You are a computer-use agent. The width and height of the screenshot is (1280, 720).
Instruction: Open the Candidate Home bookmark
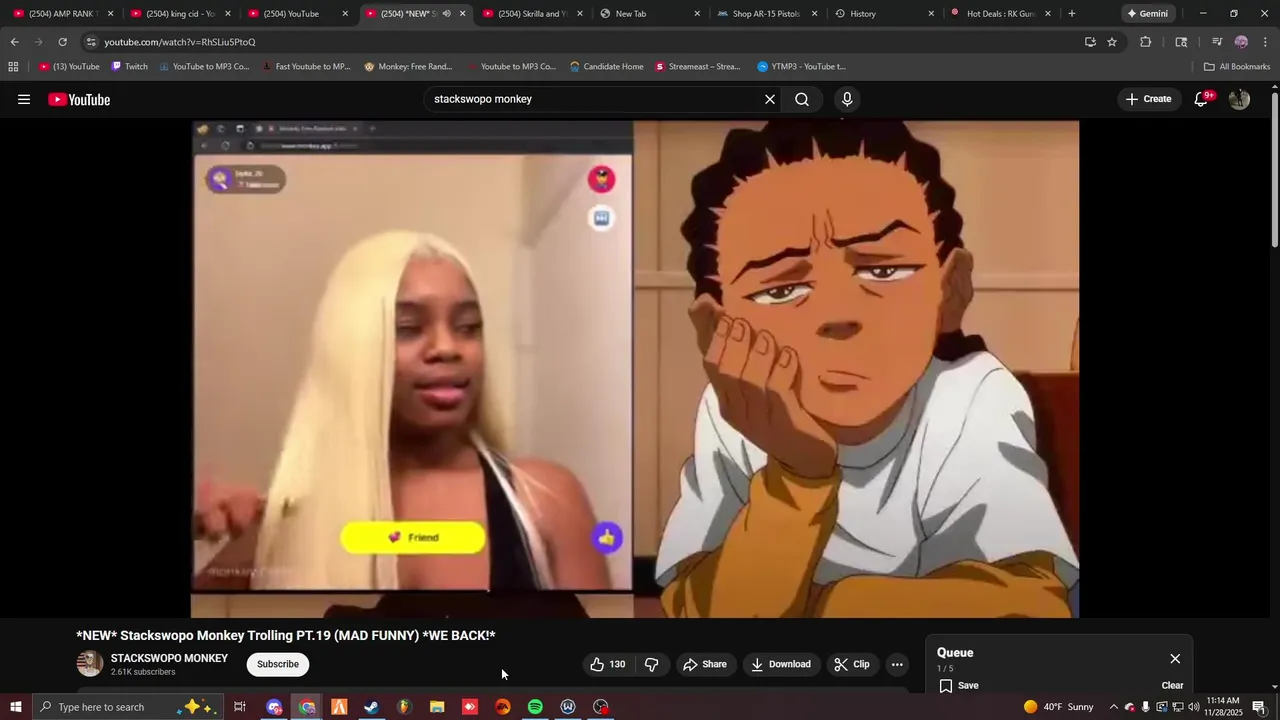[606, 67]
